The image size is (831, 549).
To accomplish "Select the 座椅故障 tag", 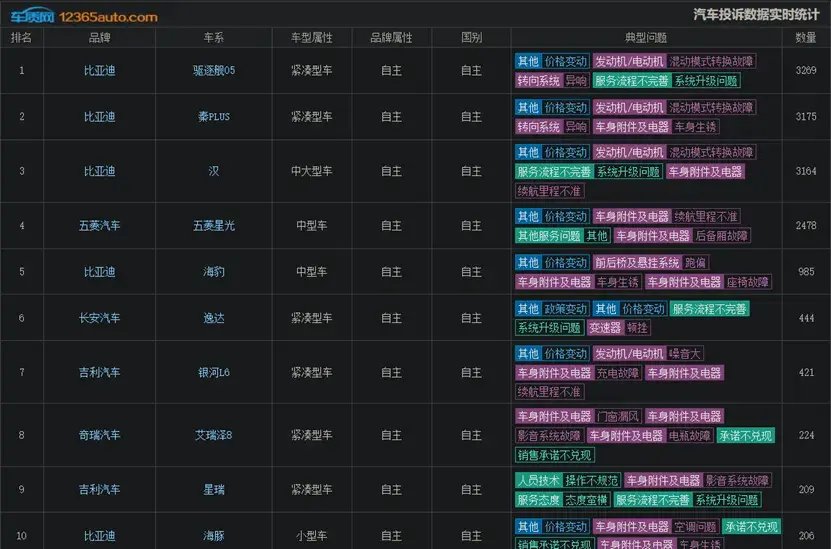I will click(x=748, y=282).
